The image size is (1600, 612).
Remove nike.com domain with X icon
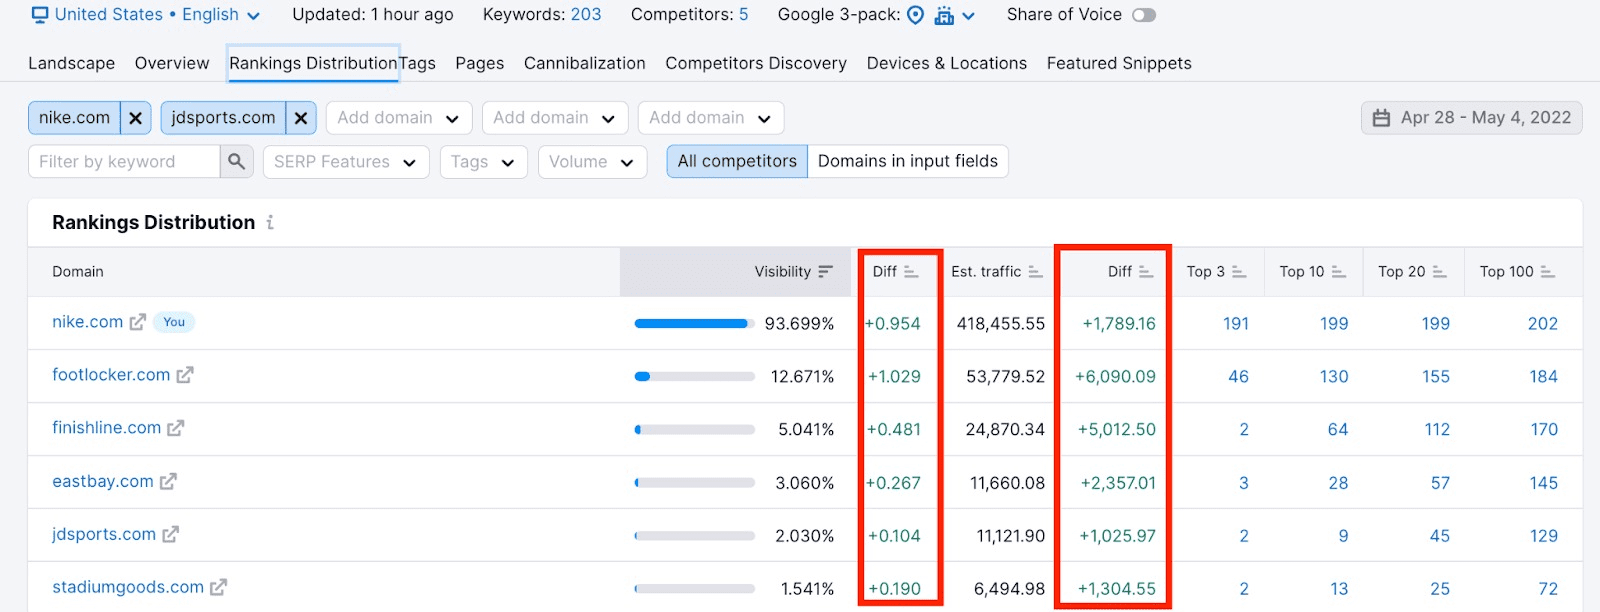[x=135, y=118]
